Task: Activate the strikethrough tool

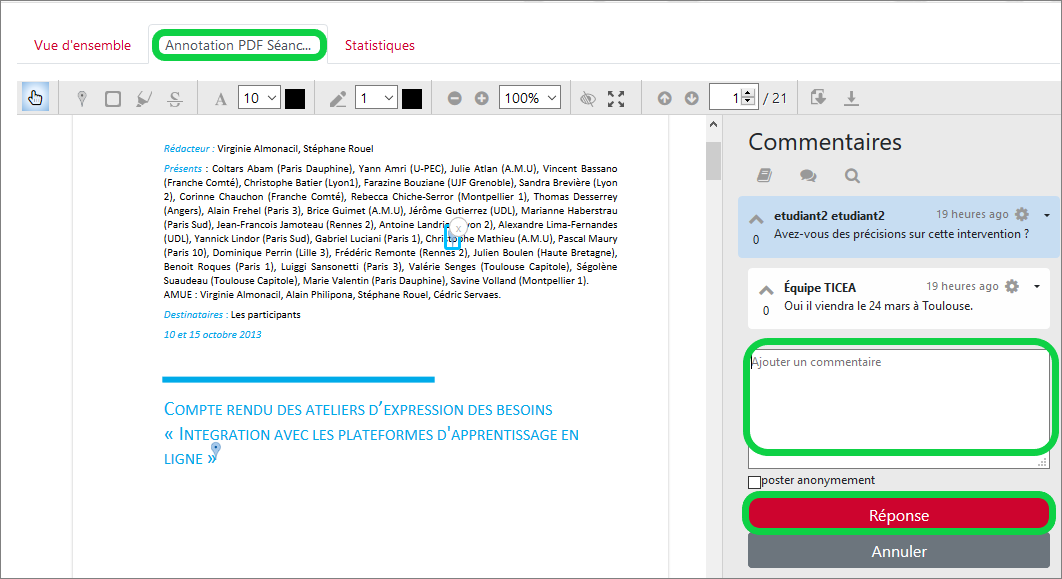Action: pyautogui.click(x=175, y=98)
